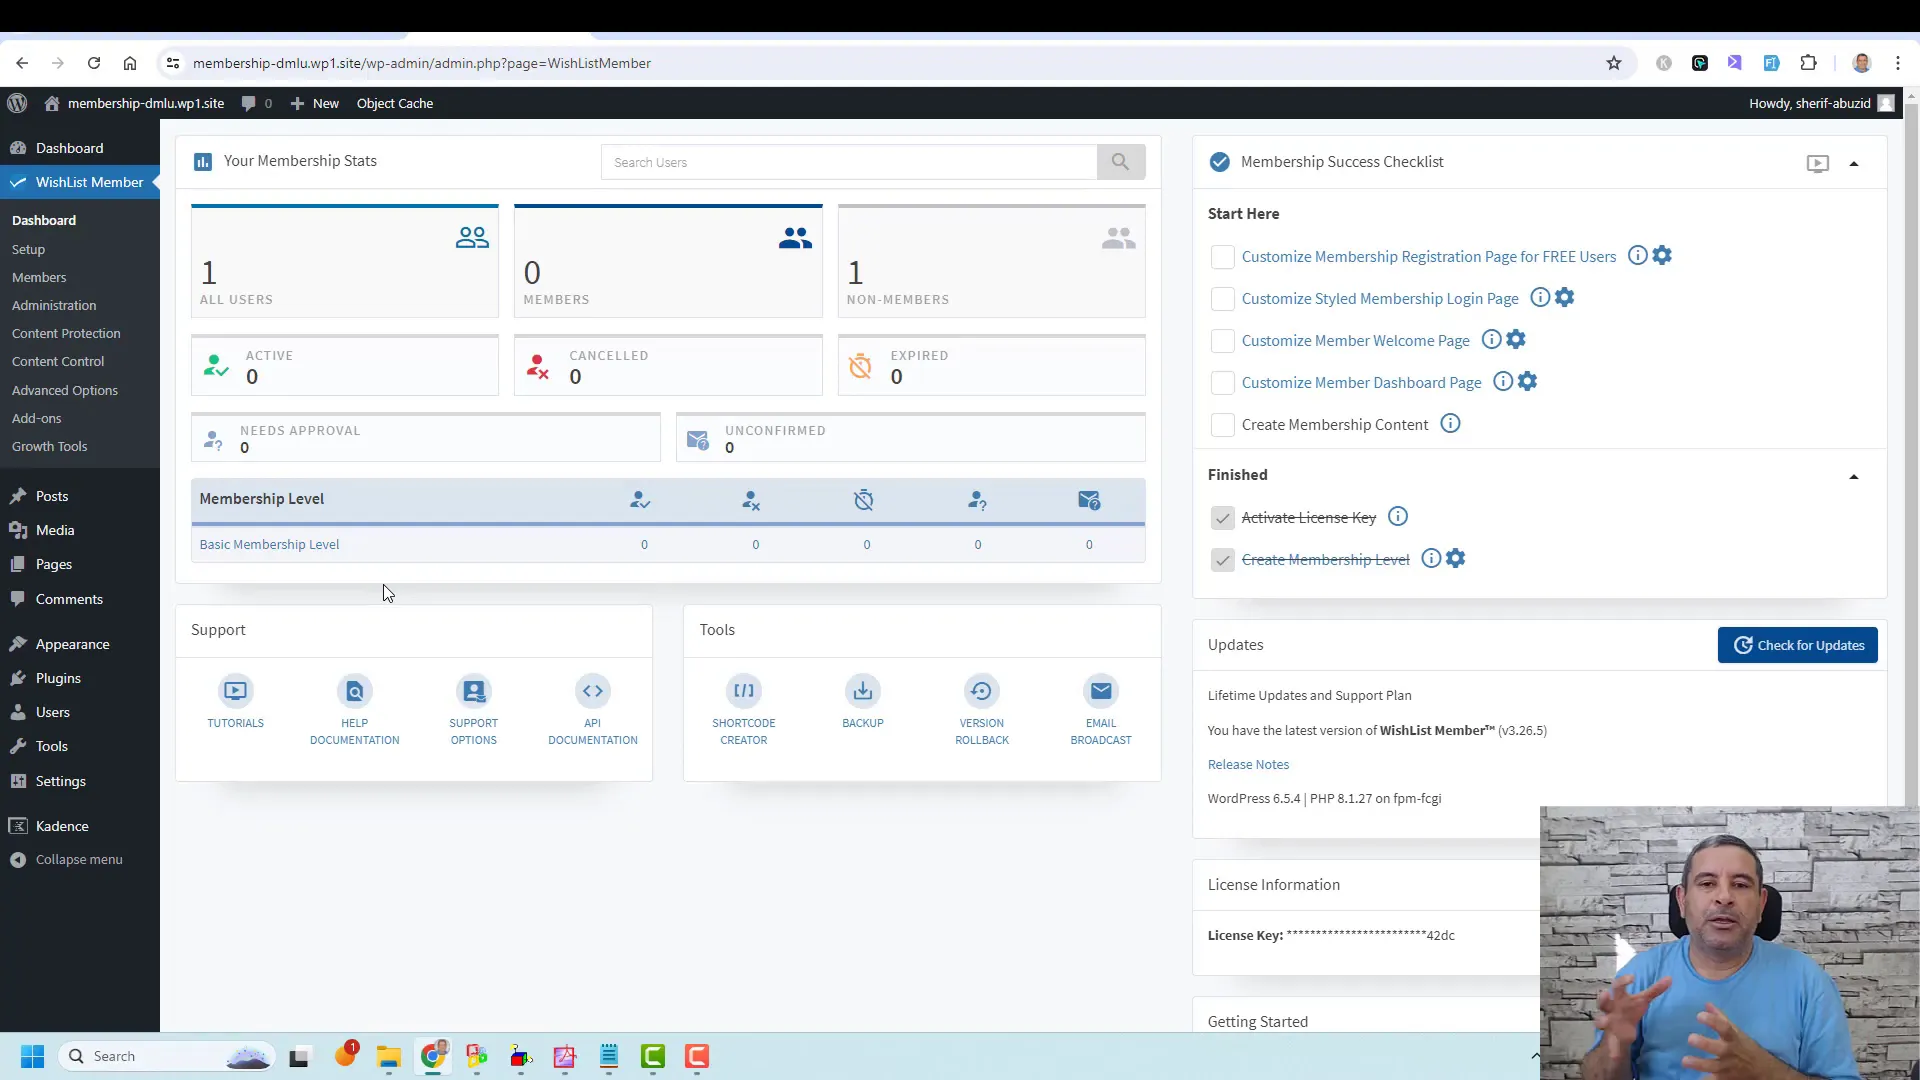
Task: Collapse the Finished section expander
Action: coord(1858,476)
